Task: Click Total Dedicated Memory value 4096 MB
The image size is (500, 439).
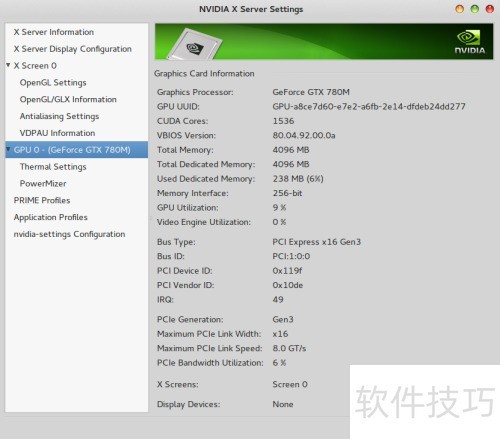Action: [291, 164]
